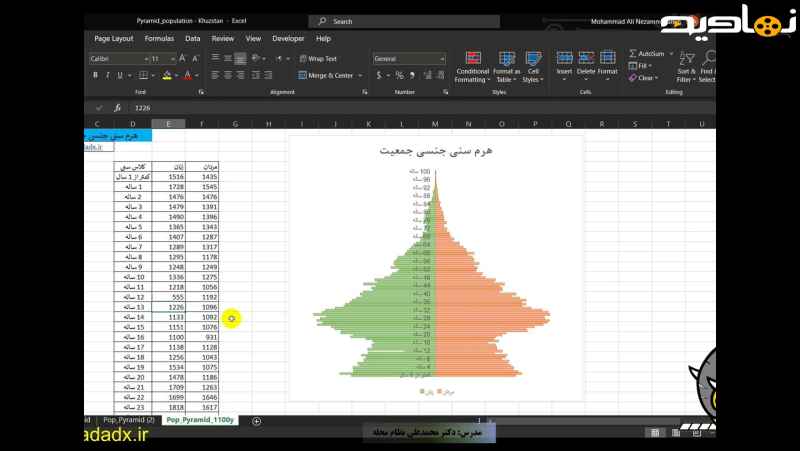Viewport: 800px width, 451px height.
Task: Switch to Pop_Pyramid (2) sheet tab
Action: pyautogui.click(x=129, y=421)
